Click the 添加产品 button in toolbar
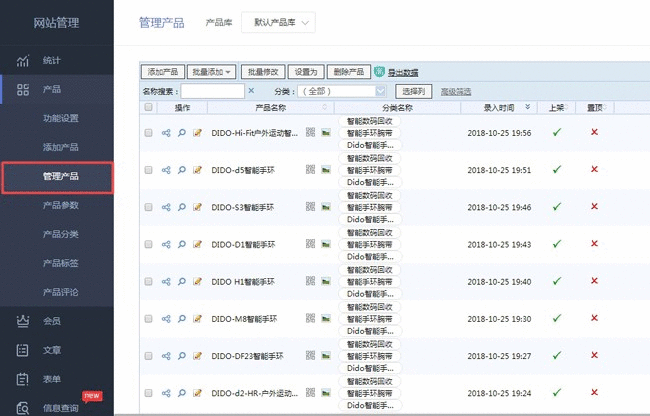This screenshot has height=416, width=650. (162, 72)
